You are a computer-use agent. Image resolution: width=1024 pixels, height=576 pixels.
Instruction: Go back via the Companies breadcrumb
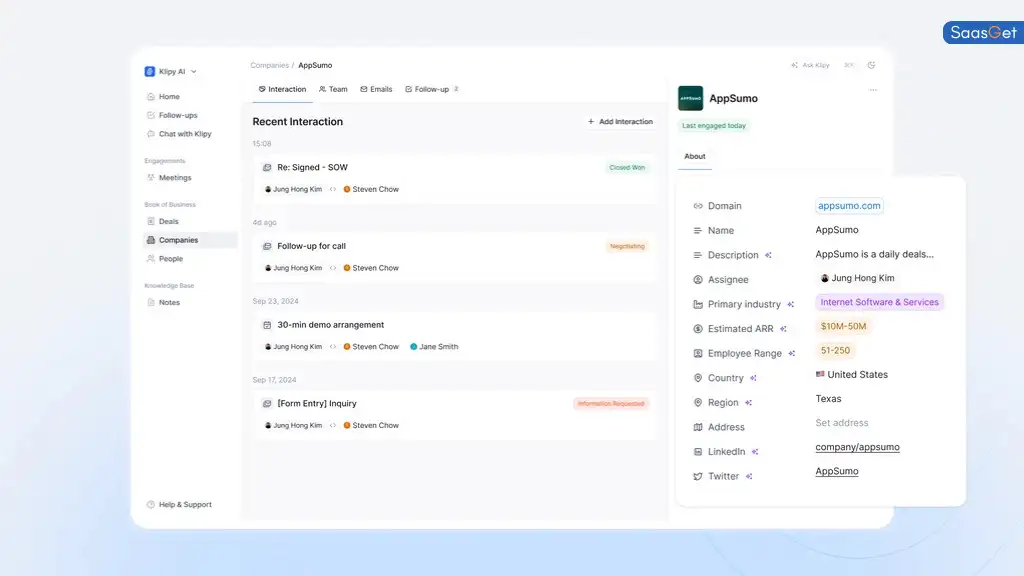coord(269,65)
